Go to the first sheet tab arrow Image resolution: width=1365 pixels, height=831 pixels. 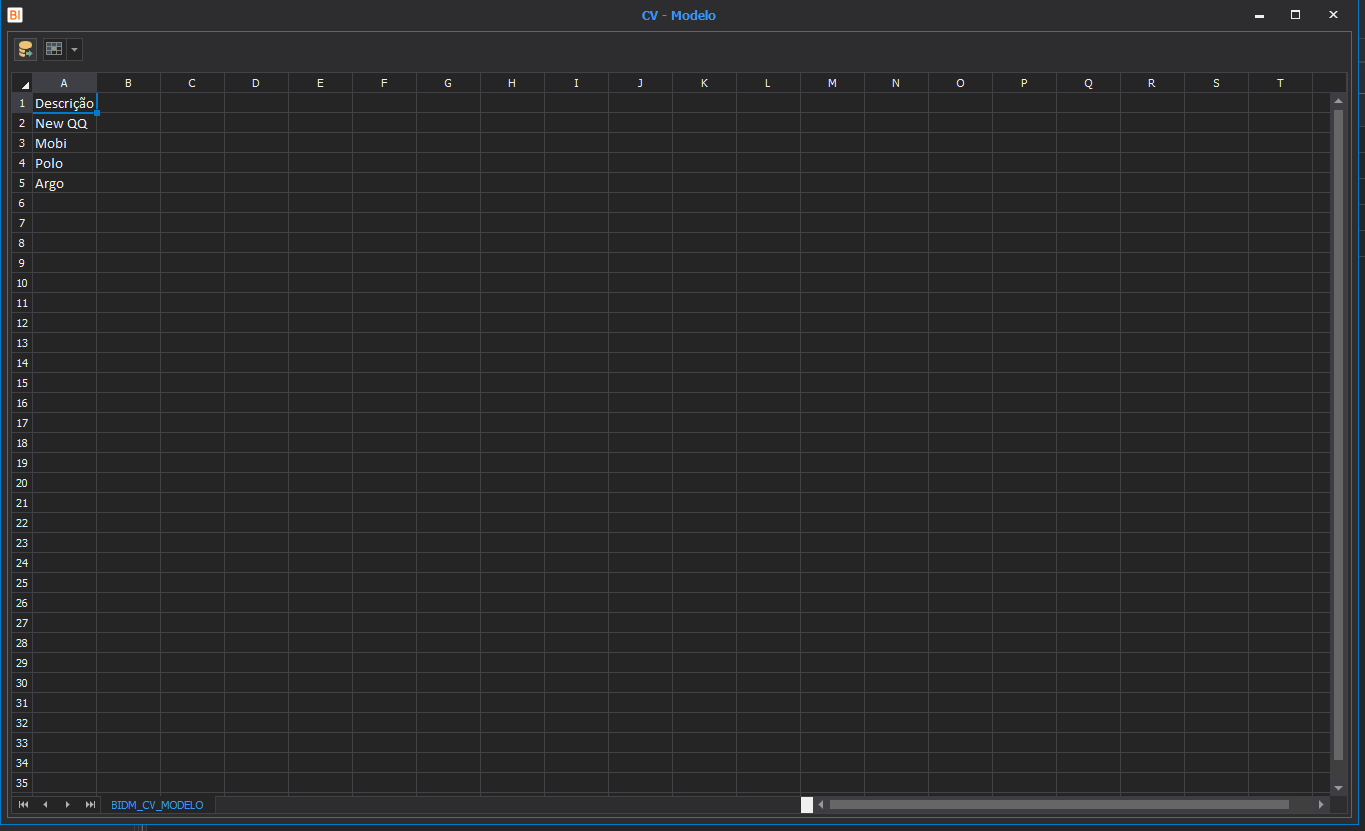pos(23,805)
